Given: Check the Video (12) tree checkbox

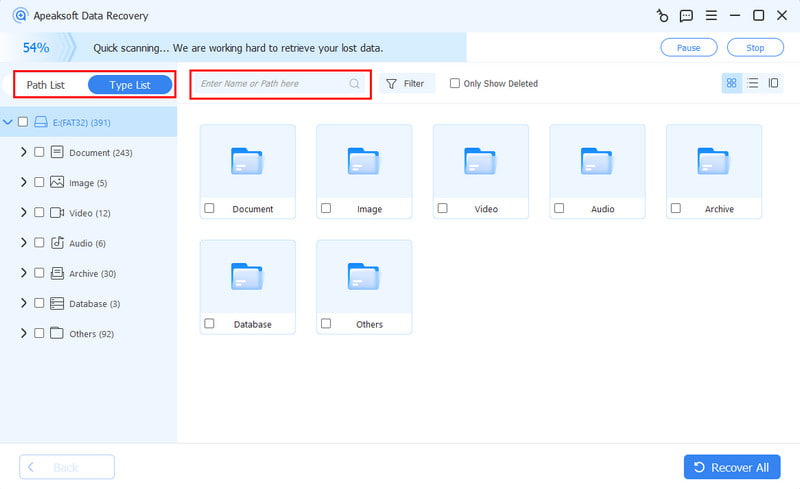Looking at the screenshot, I should point(39,212).
